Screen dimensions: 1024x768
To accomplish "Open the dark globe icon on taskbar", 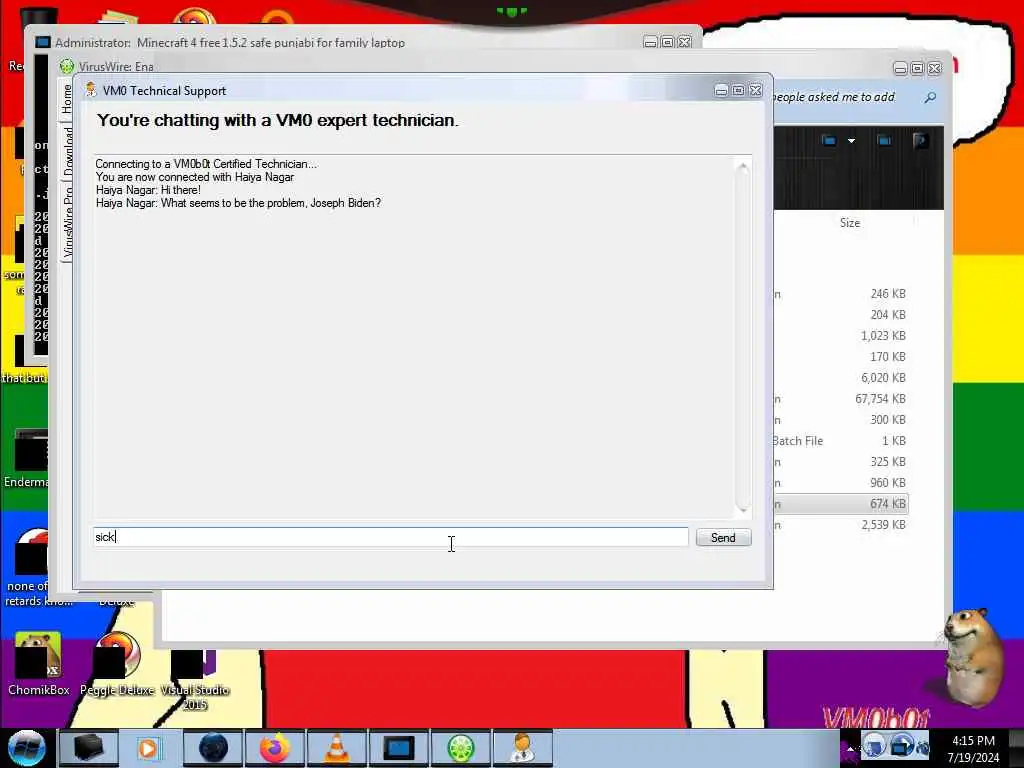I will point(213,748).
